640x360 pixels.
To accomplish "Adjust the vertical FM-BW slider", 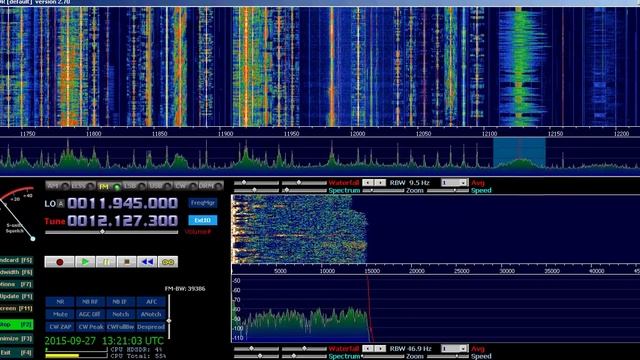I will click(169, 316).
